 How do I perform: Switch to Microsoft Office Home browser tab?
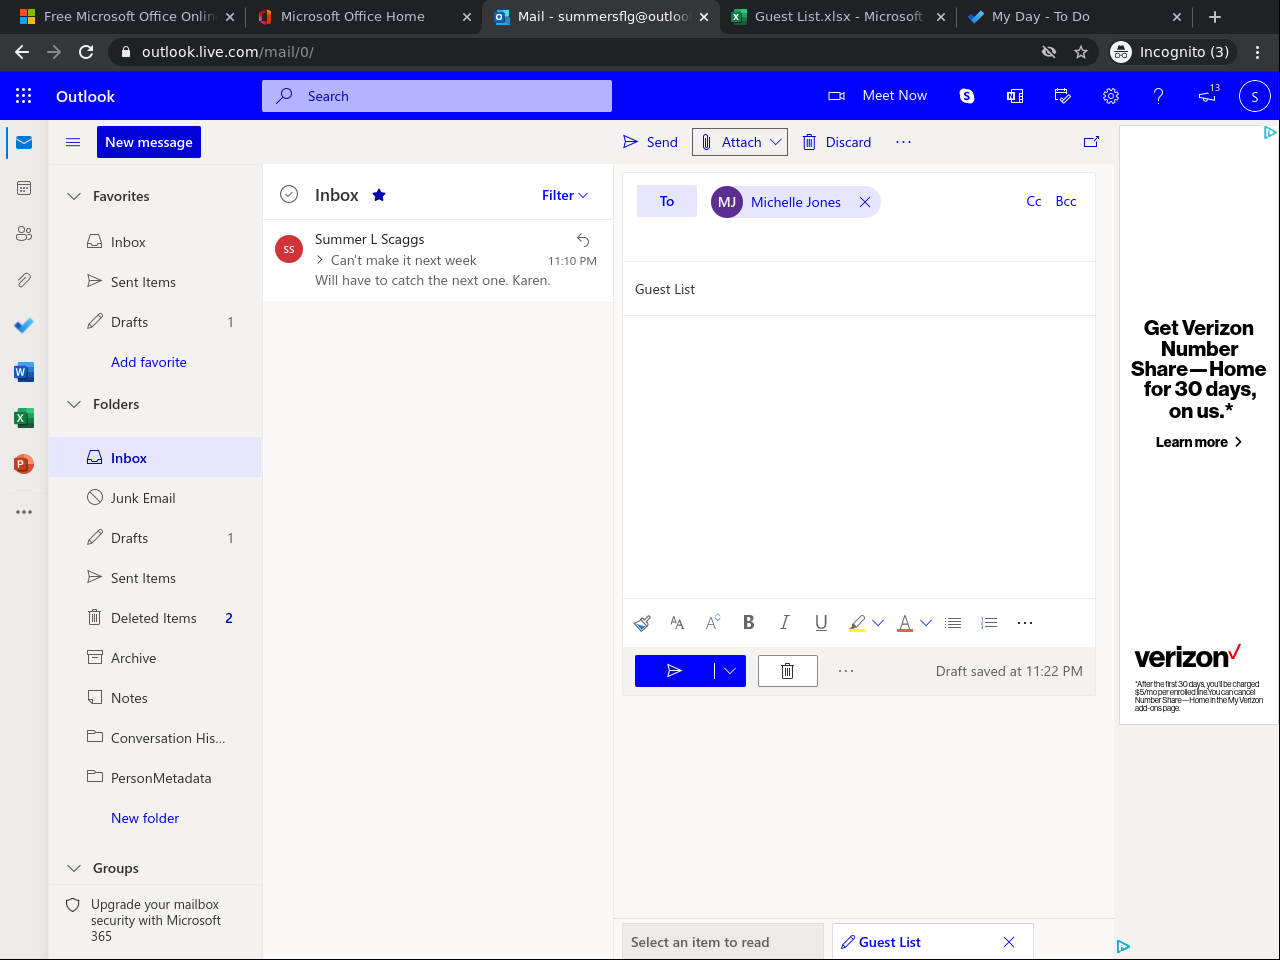click(363, 17)
